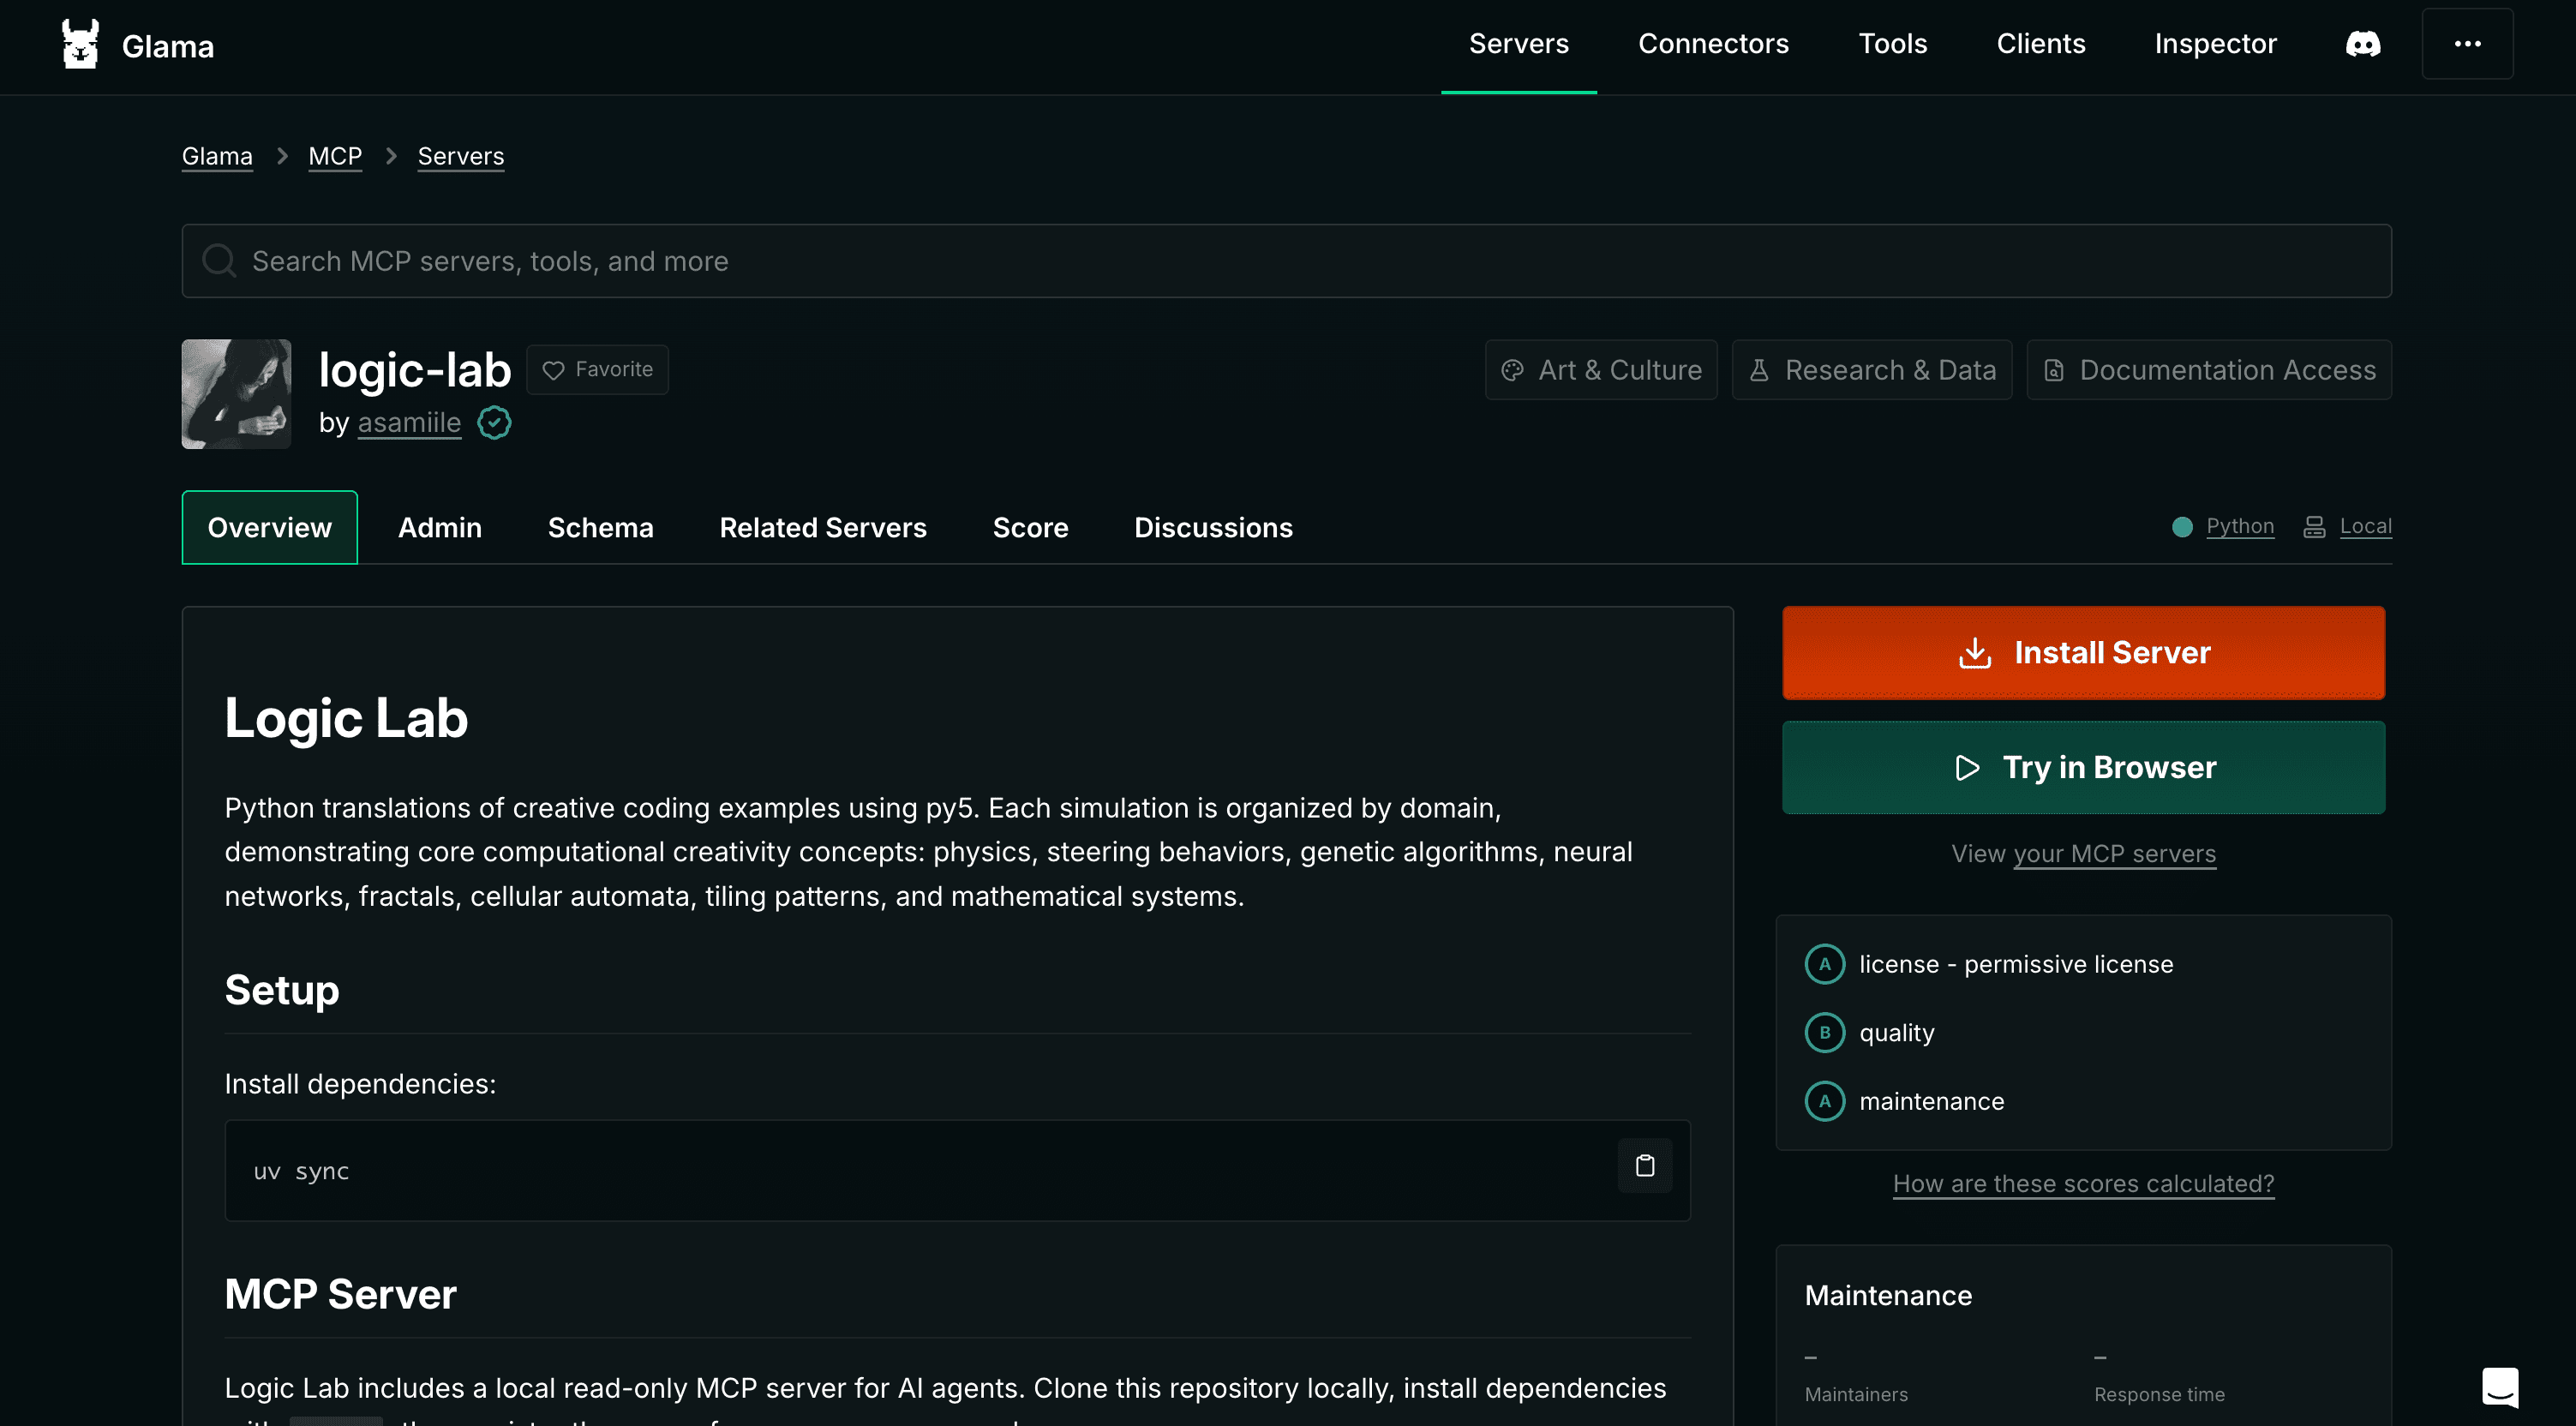Open the Documentation Access category tag
Image resolution: width=2576 pixels, height=1426 pixels.
point(2209,370)
